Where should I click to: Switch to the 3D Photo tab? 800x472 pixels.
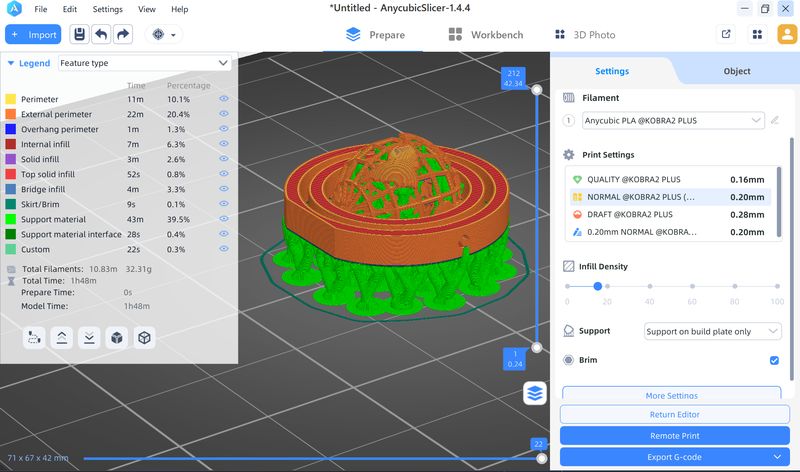(585, 35)
